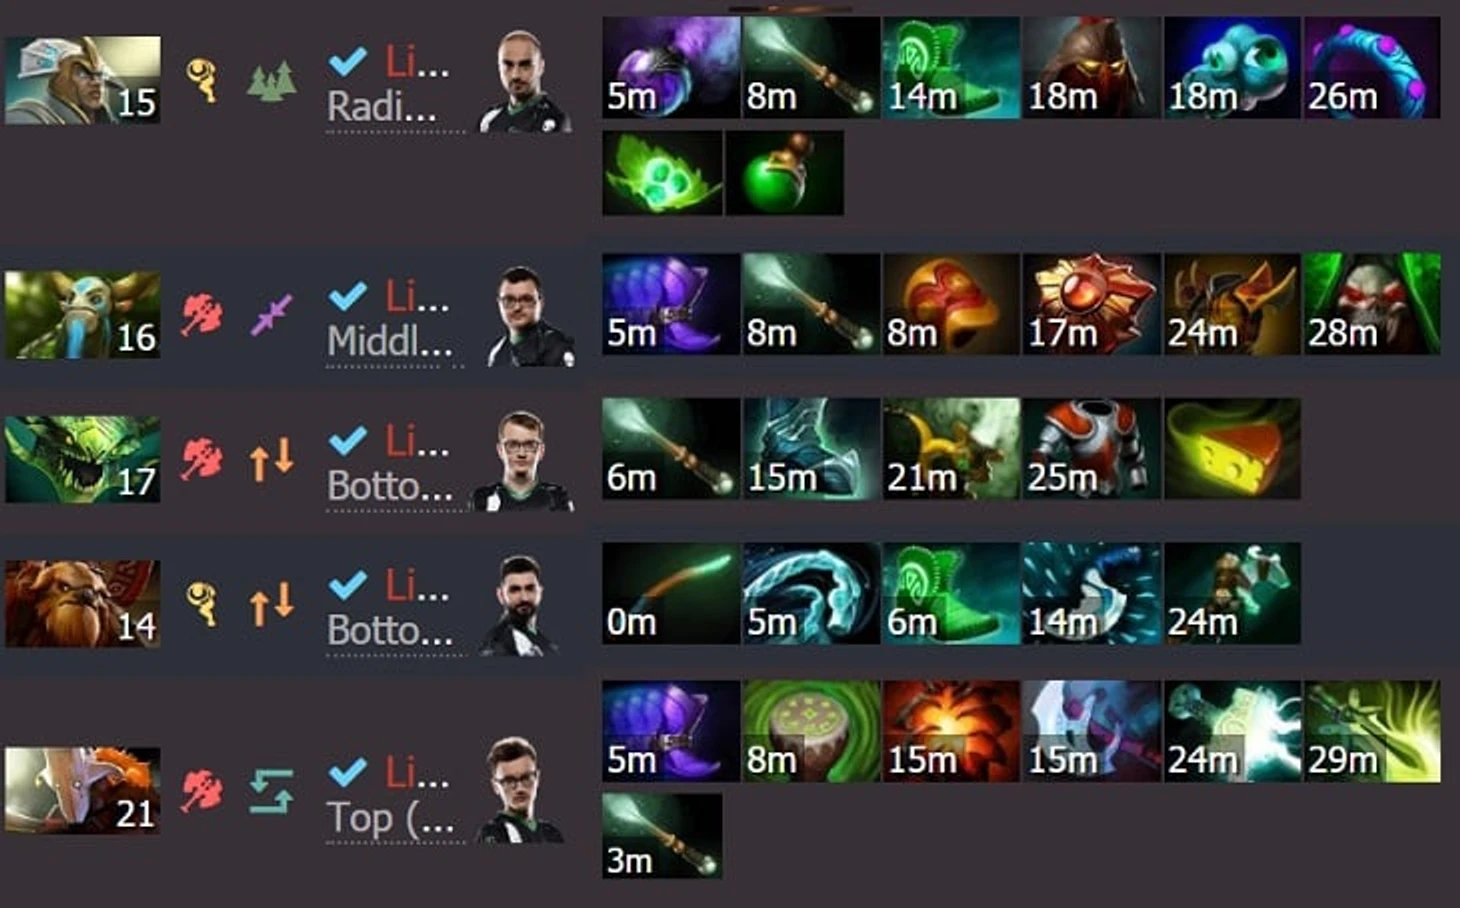Click the first row player photo
This screenshot has height=908, width=1460.
[525, 81]
